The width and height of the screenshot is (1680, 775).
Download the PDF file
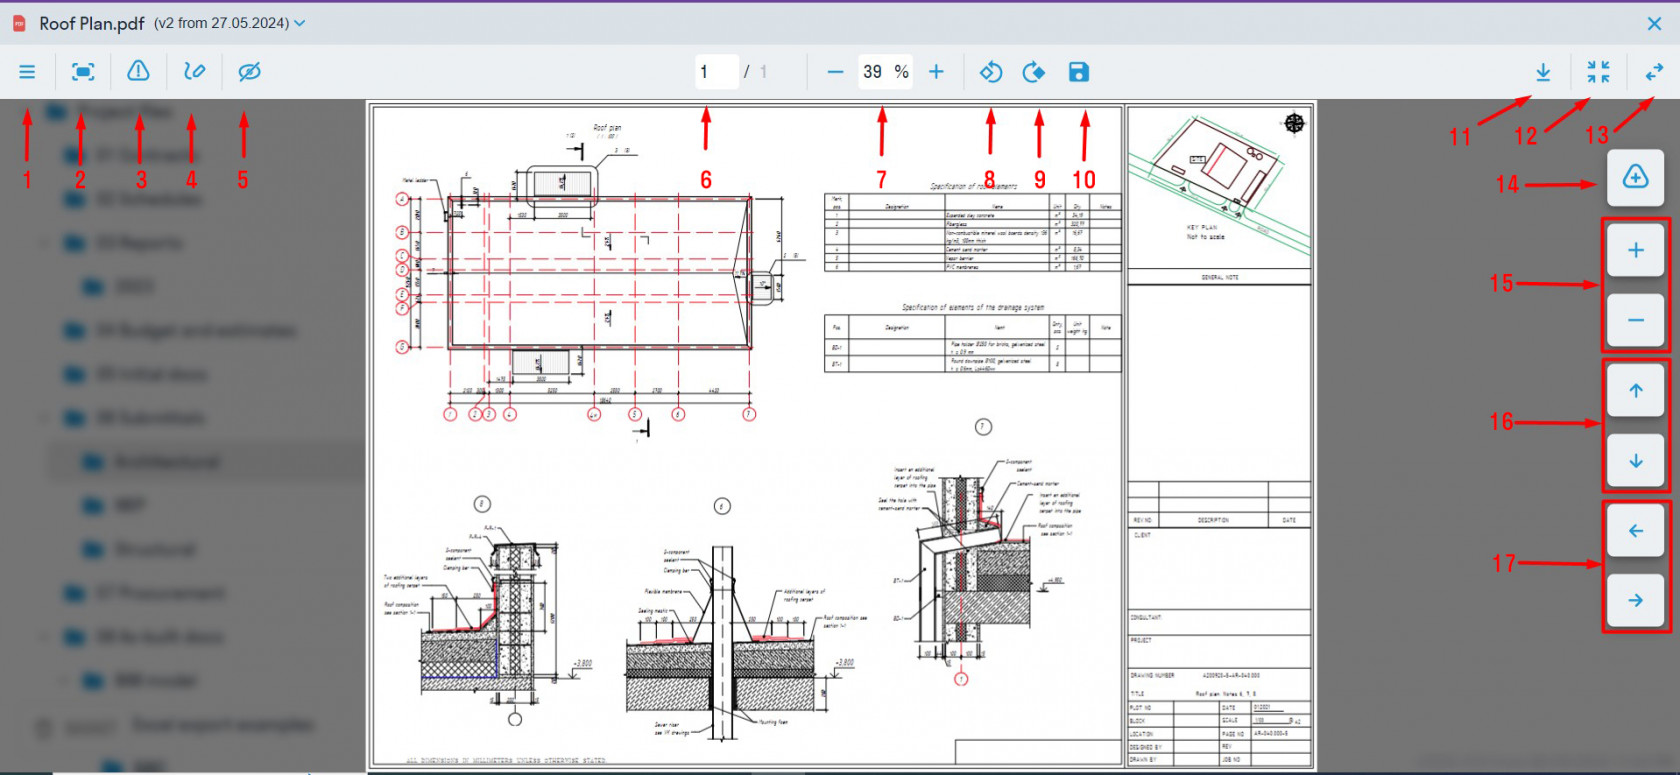[x=1543, y=72]
